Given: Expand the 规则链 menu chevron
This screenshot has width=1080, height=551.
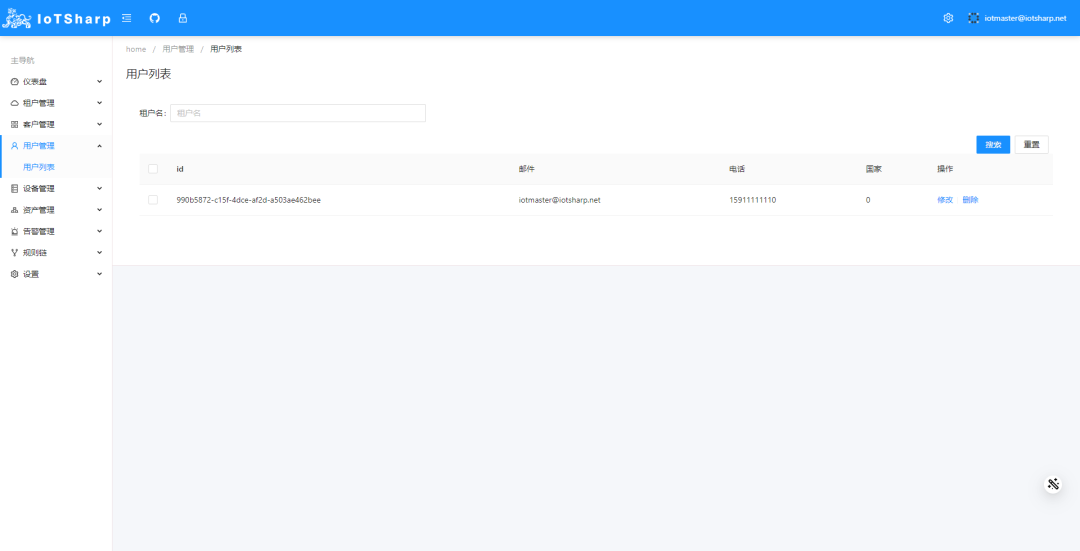Looking at the screenshot, I should [99, 252].
